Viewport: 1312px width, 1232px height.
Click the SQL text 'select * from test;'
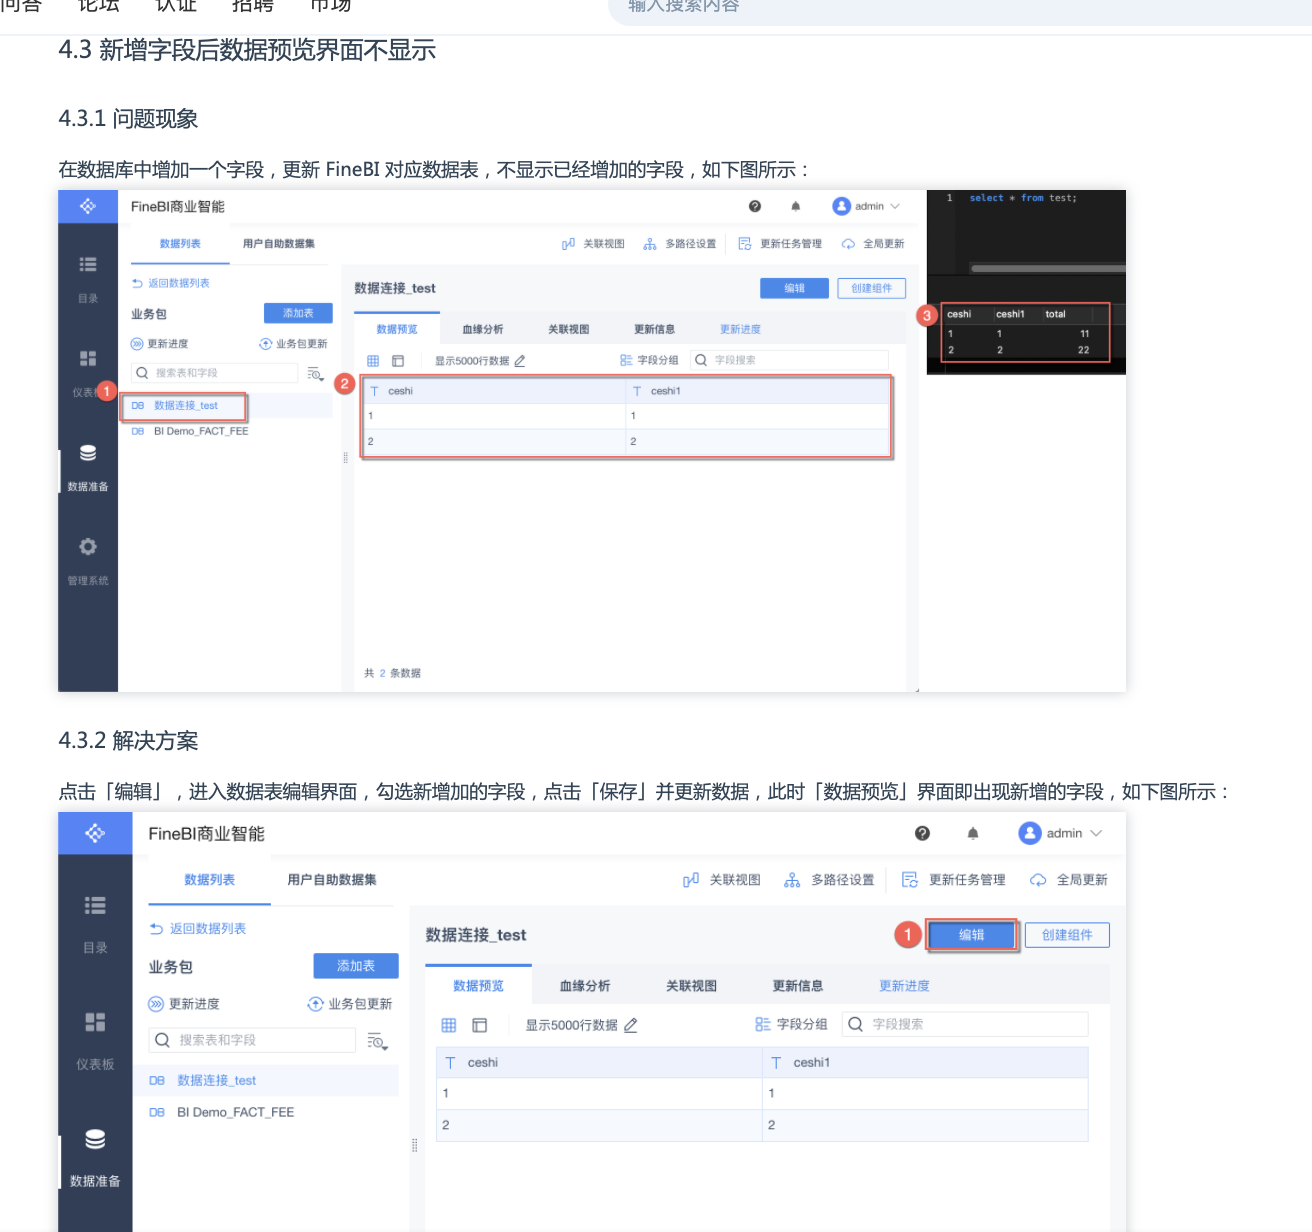tap(1023, 198)
